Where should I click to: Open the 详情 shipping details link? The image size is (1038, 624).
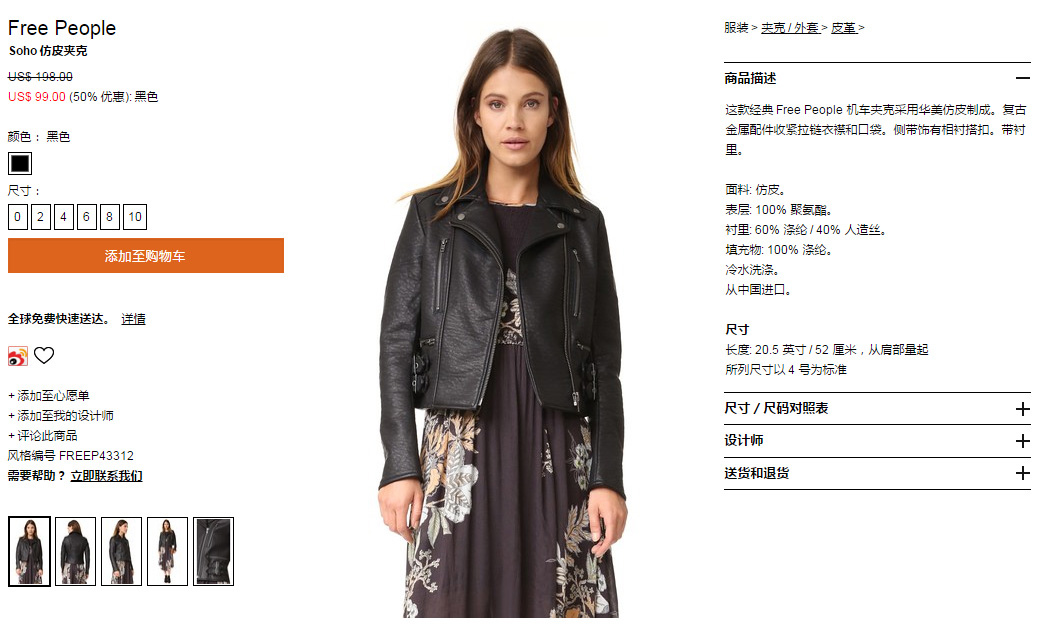click(x=133, y=319)
